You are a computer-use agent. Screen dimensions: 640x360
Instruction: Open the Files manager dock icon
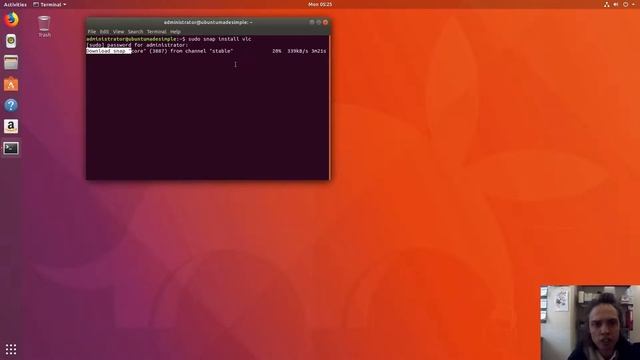point(11,62)
